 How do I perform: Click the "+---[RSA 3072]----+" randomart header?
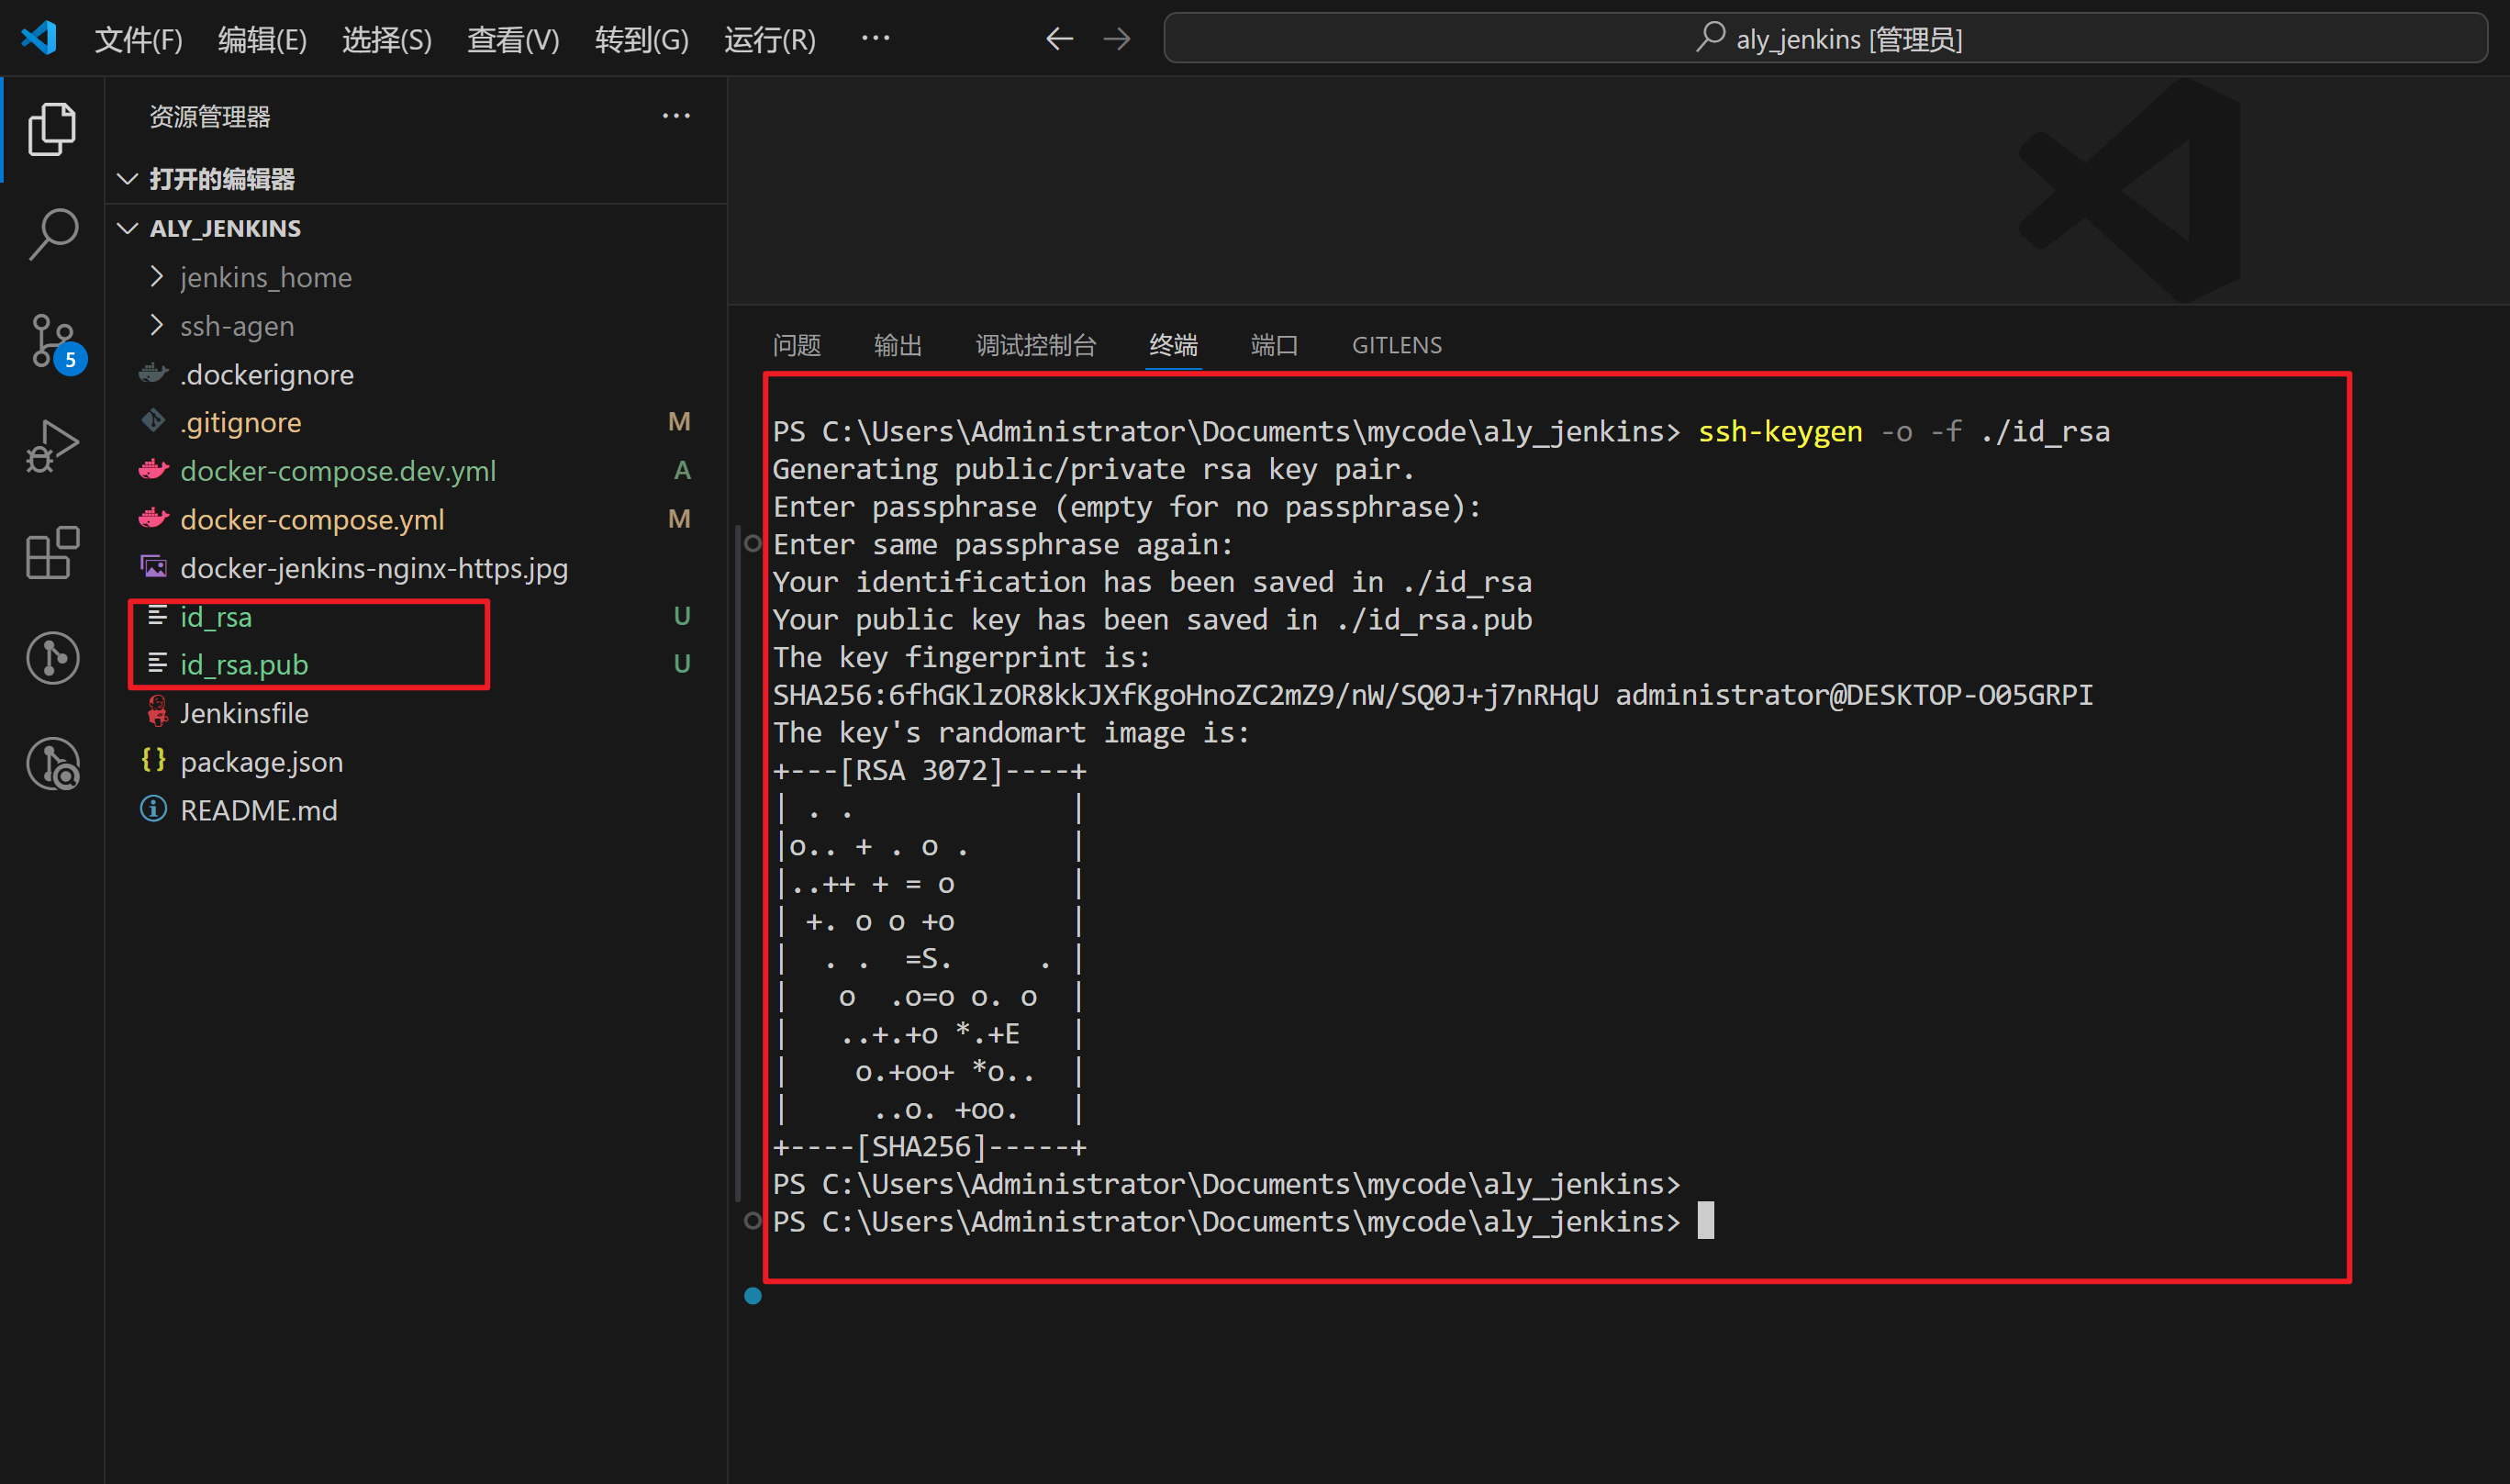(x=929, y=770)
